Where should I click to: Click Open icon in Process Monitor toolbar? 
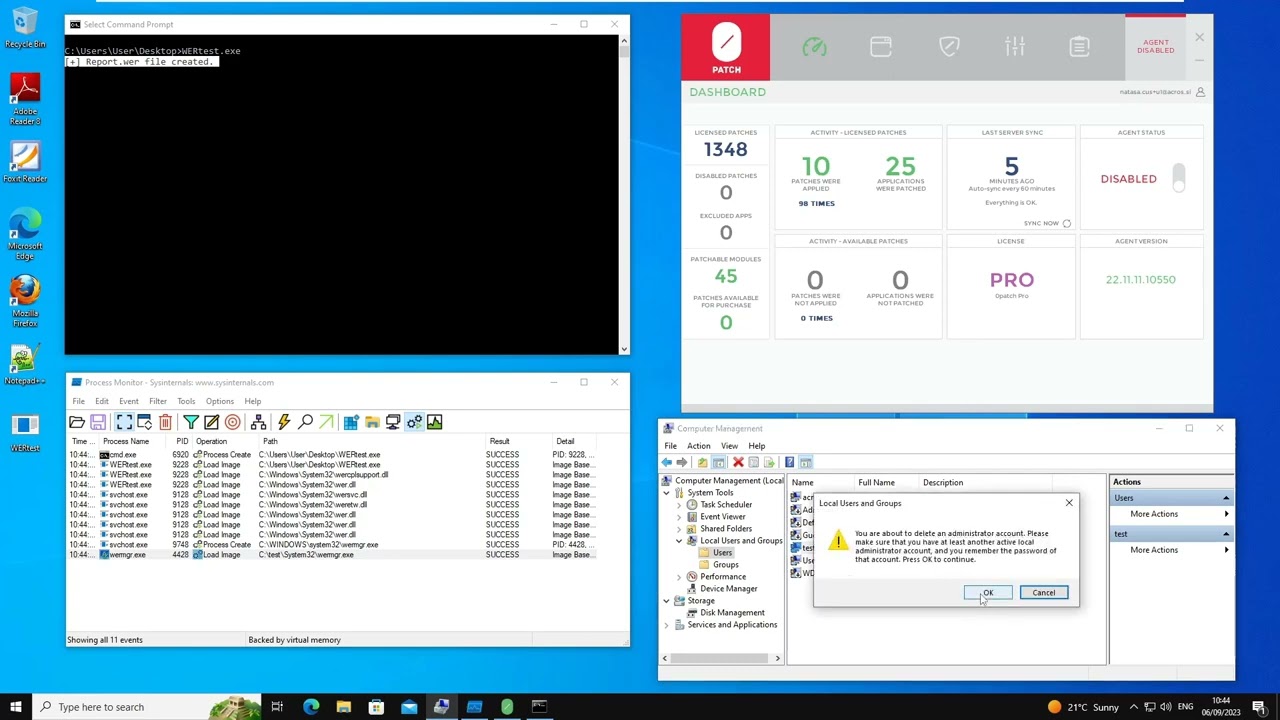[x=77, y=422]
